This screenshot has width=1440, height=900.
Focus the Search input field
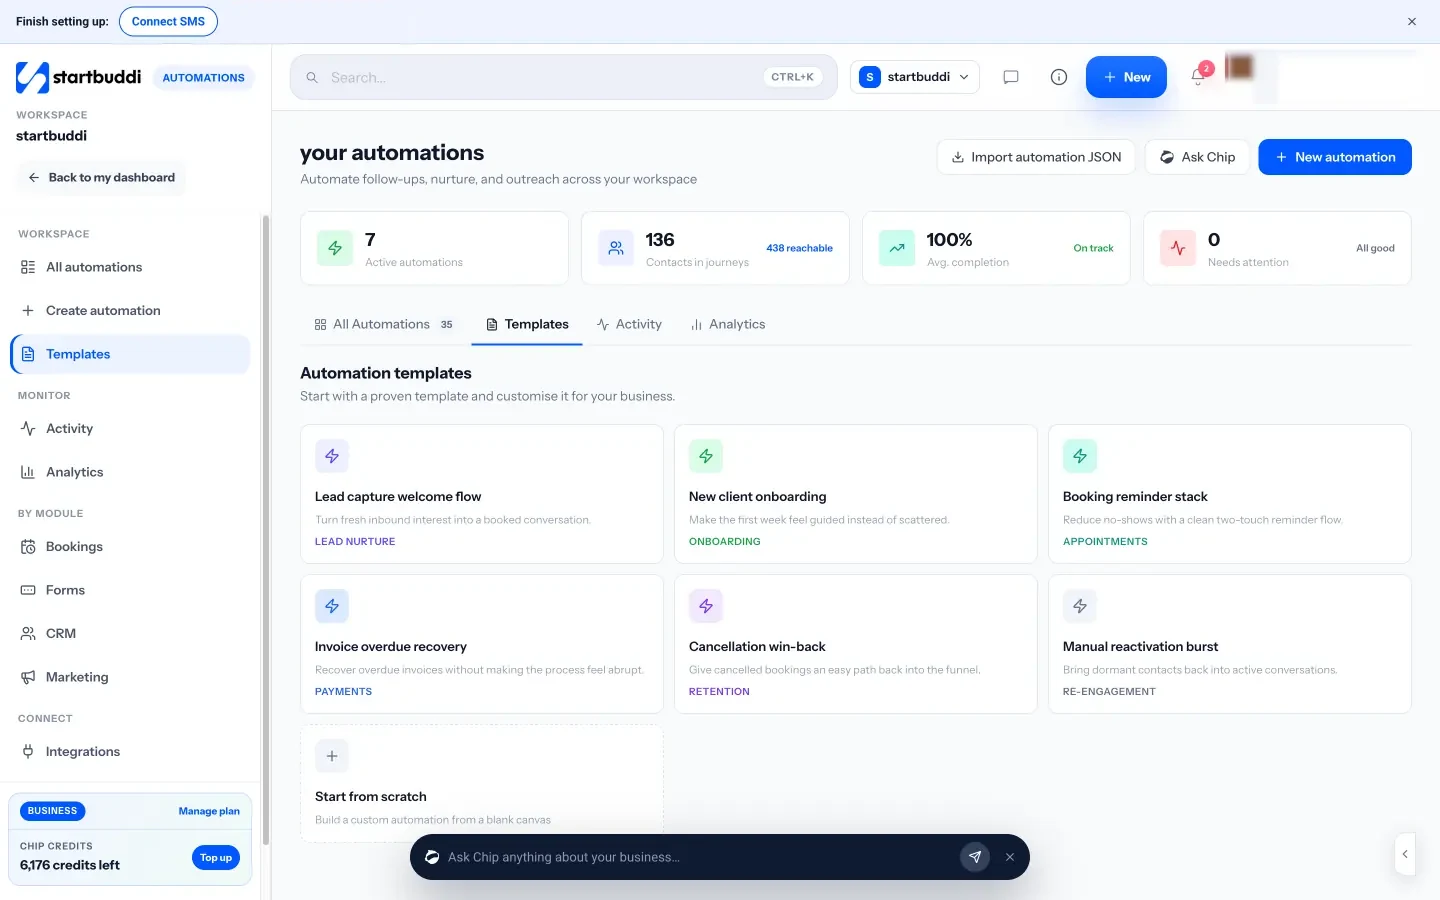coord(564,77)
